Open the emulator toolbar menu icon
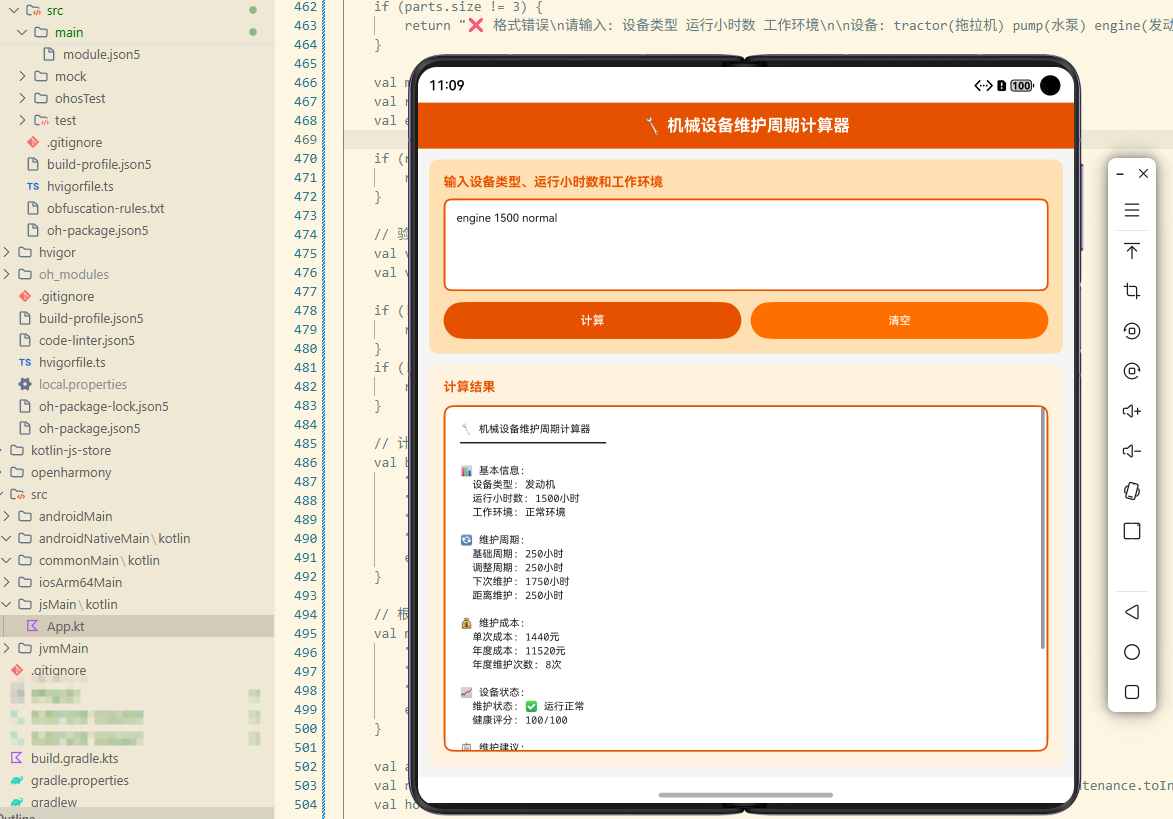The image size is (1173, 819). tap(1132, 210)
